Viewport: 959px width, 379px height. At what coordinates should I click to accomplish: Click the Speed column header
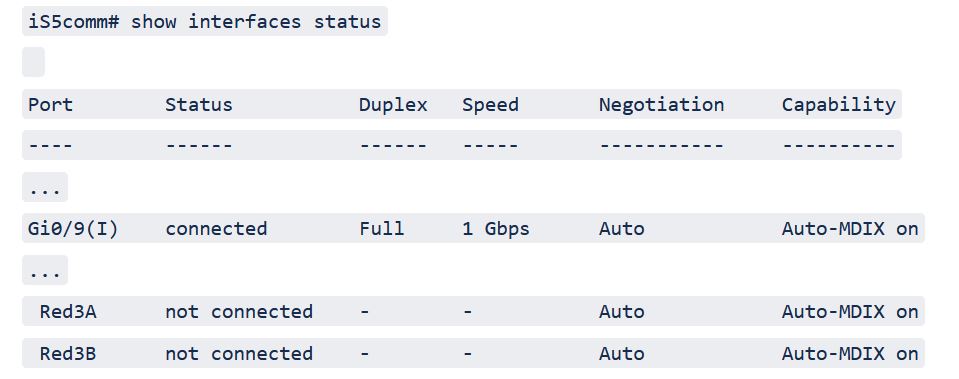coord(490,105)
